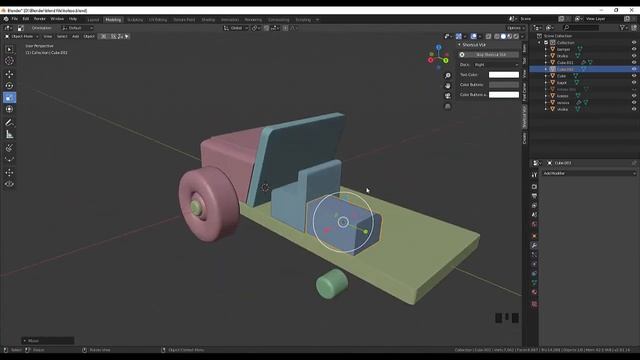Select the Move tool
Screen dimensions: 640x360
pyautogui.click(x=9, y=74)
